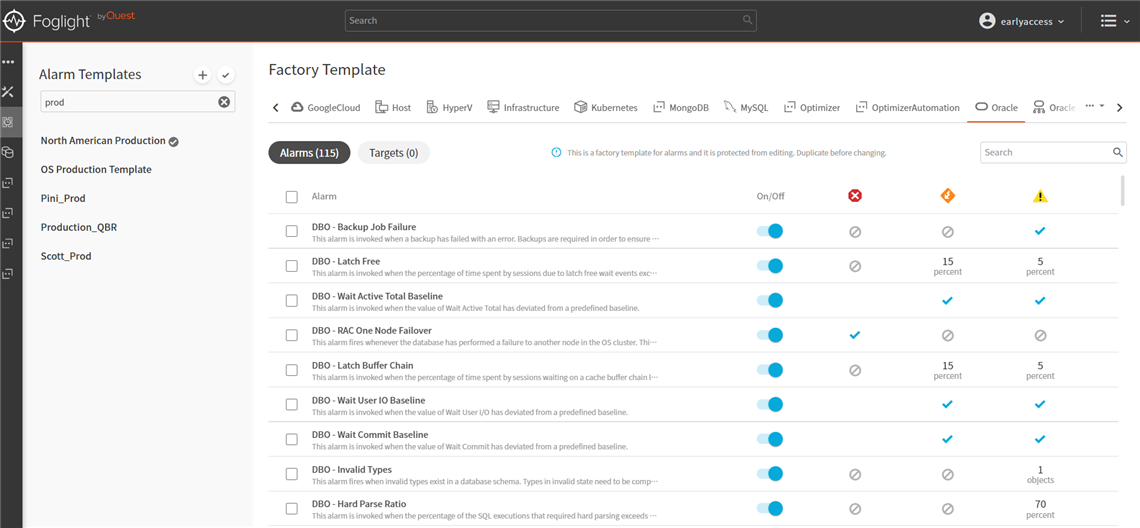Open the Scott_Prod template
This screenshot has width=1140, height=528.
click(66, 256)
